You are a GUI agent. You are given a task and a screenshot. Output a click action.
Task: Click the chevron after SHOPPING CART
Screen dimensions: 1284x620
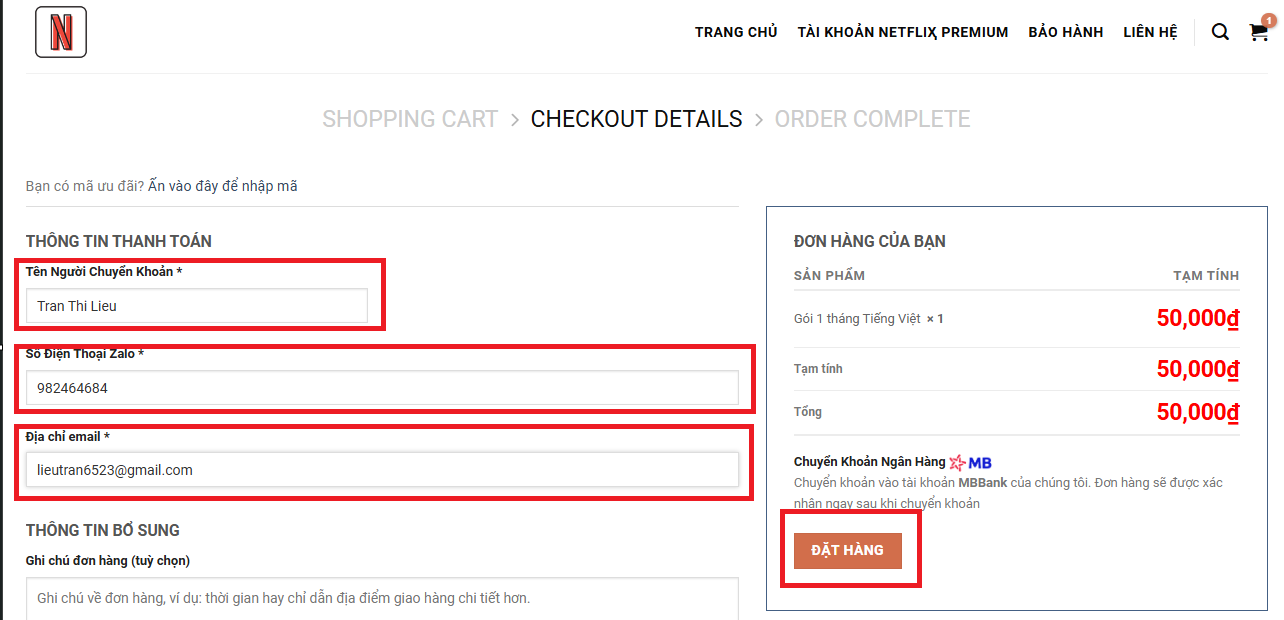click(514, 120)
